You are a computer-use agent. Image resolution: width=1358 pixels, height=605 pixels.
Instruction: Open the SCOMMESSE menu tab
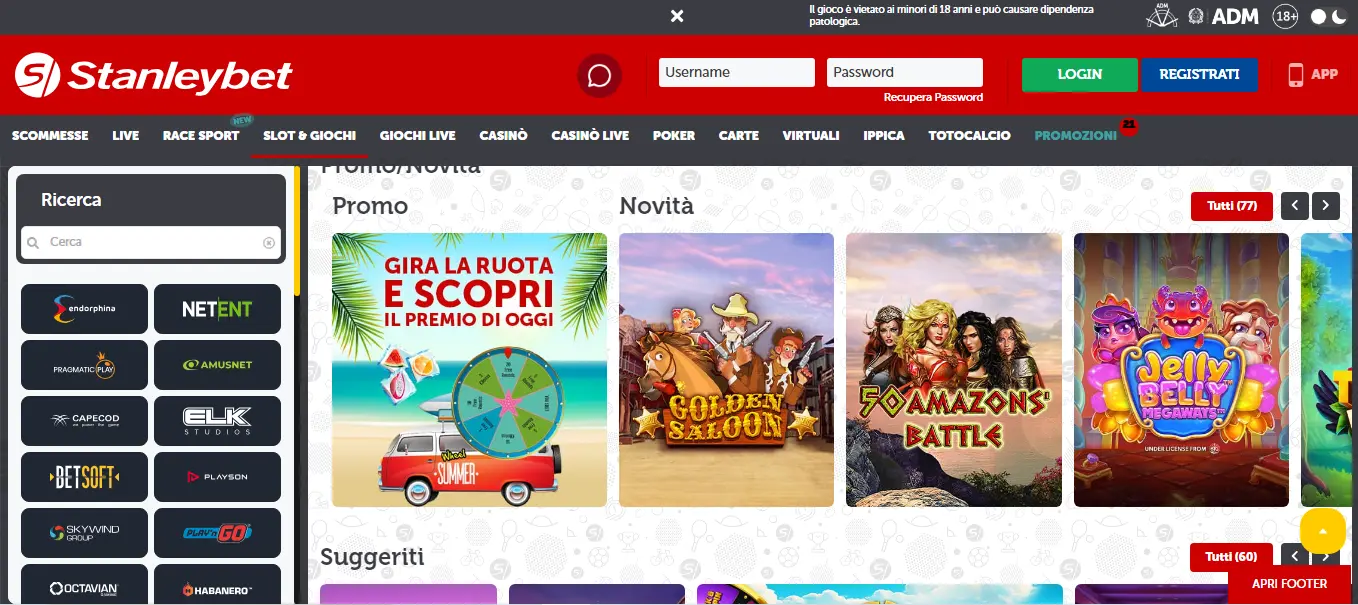point(50,135)
